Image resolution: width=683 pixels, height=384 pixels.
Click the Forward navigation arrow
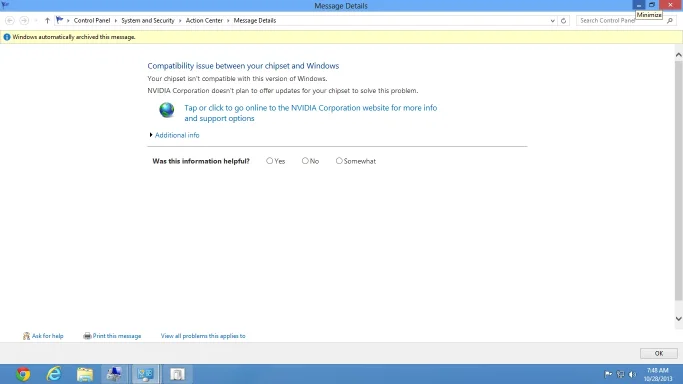(x=24, y=20)
